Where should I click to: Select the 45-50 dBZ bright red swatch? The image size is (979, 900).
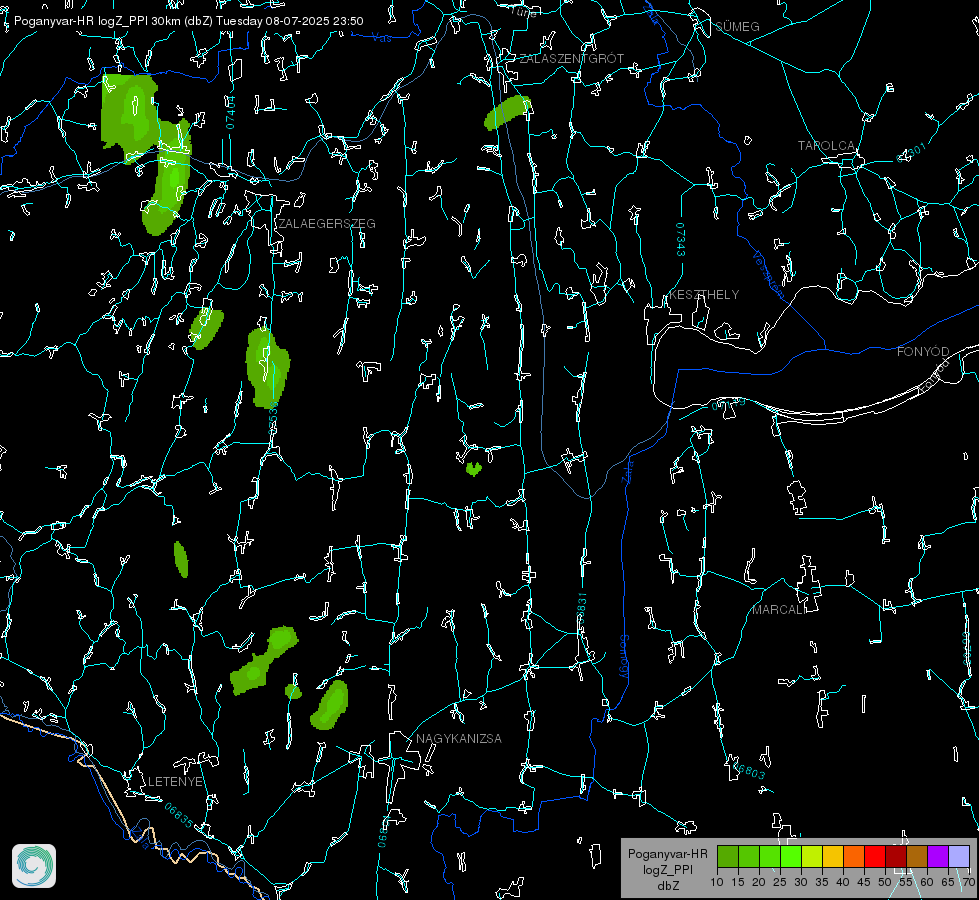point(875,857)
